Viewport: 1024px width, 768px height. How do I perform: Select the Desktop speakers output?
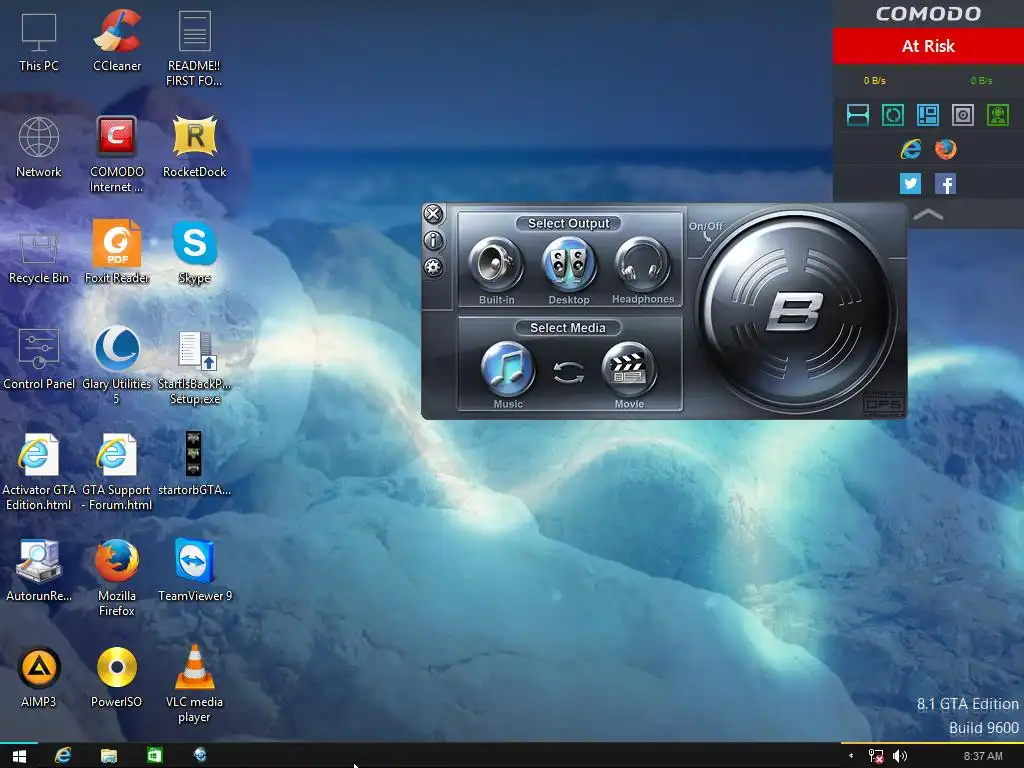[569, 264]
